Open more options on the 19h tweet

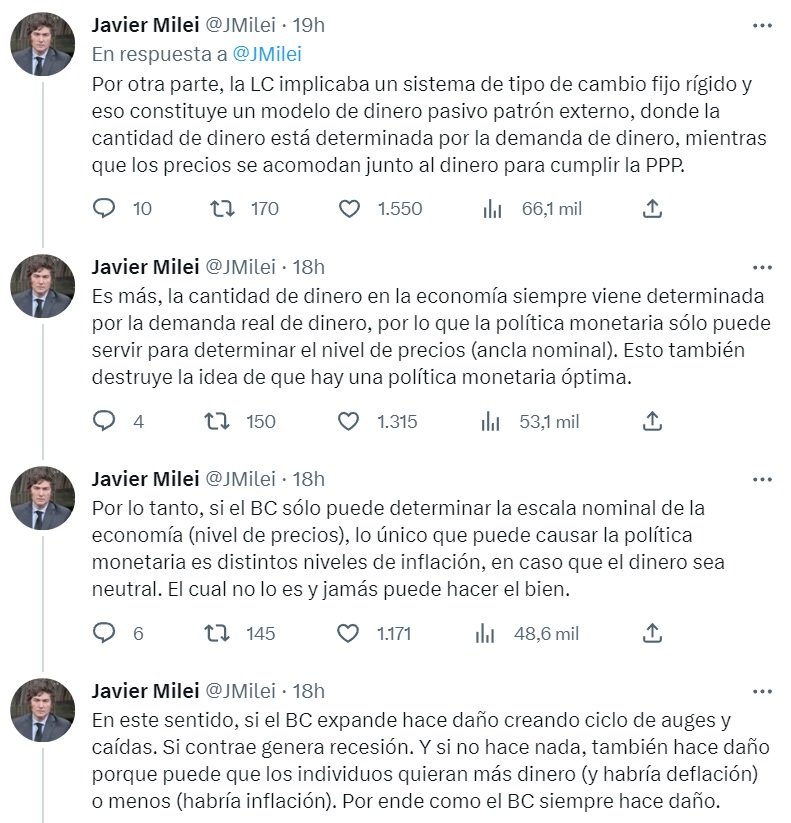762,25
